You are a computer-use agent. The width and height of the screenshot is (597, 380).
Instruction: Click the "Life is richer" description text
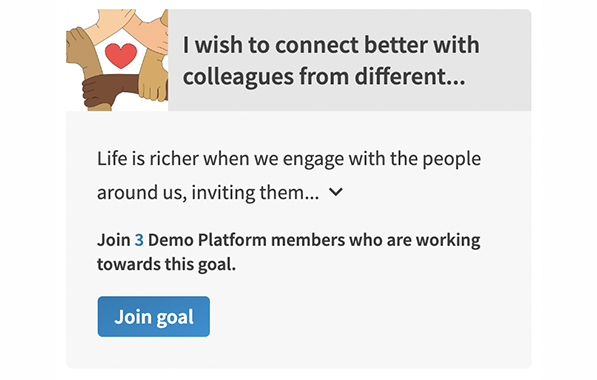[x=289, y=158]
